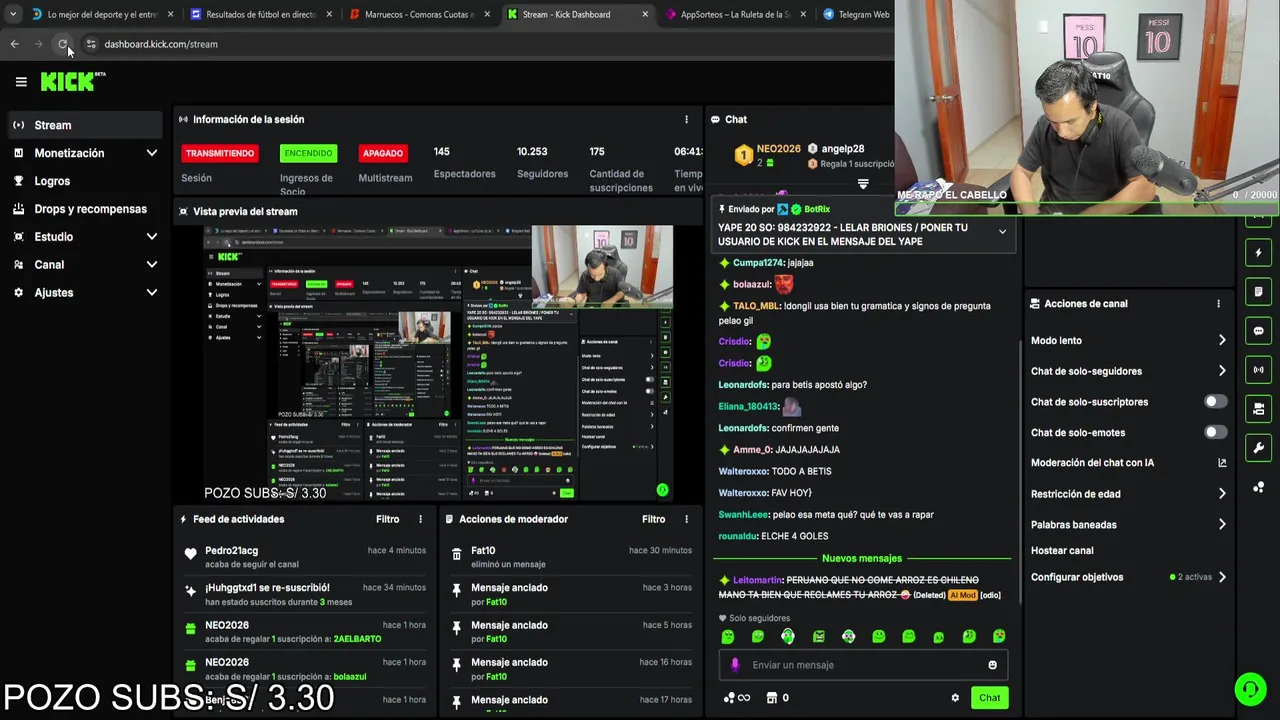The image size is (1280, 720).
Task: Click the channel actions widget icon
Action: coord(1258,409)
